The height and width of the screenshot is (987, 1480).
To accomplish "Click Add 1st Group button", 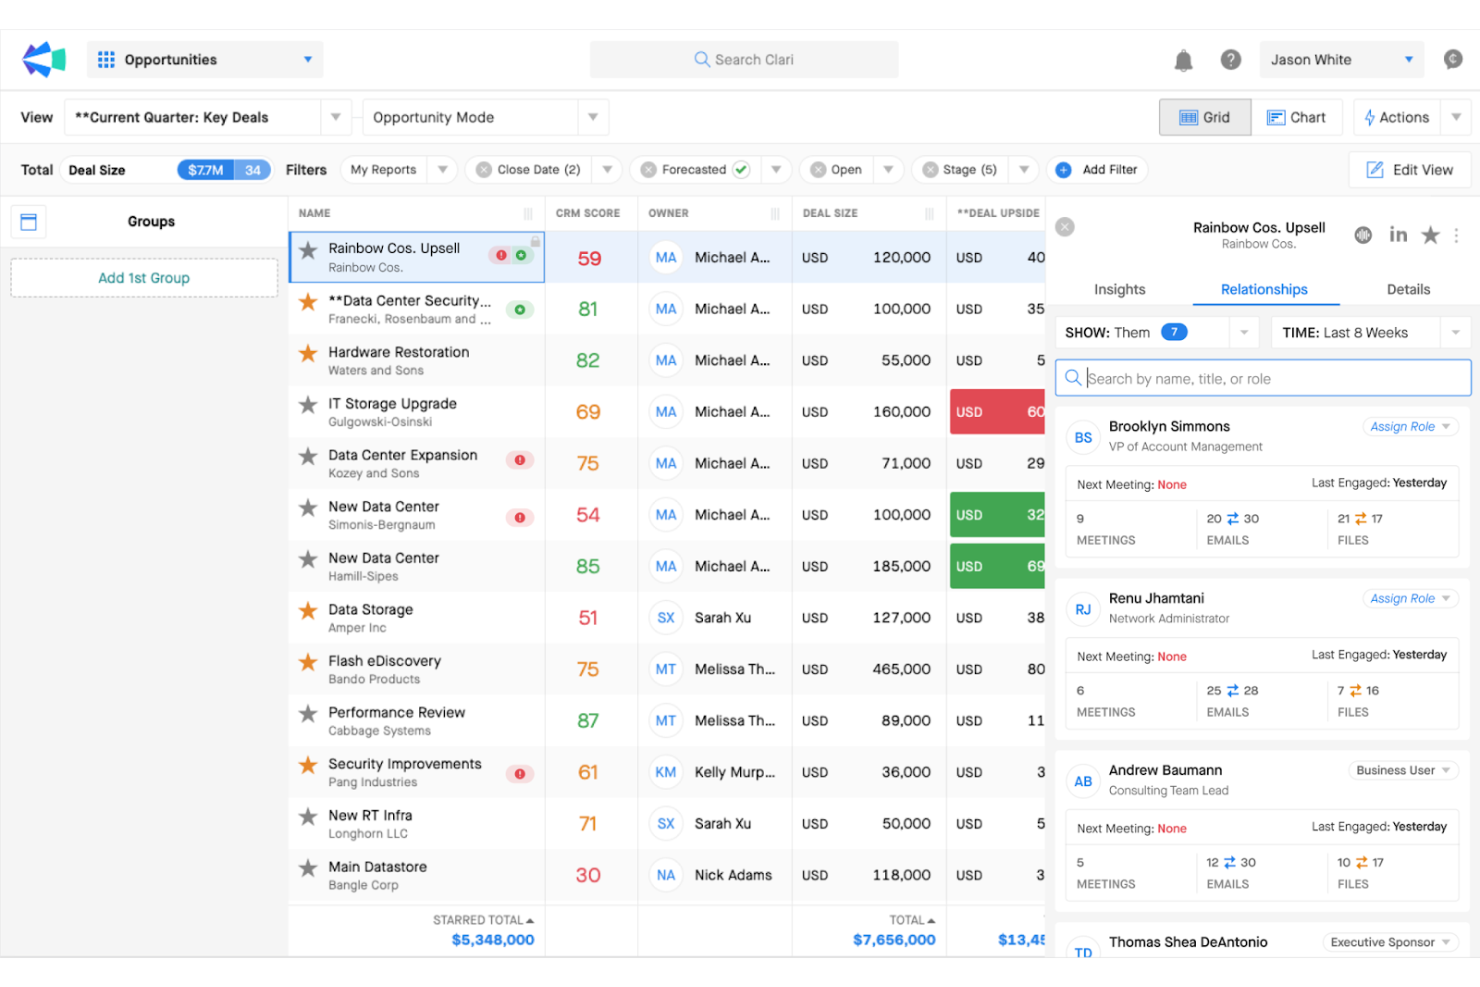I will 144,278.
